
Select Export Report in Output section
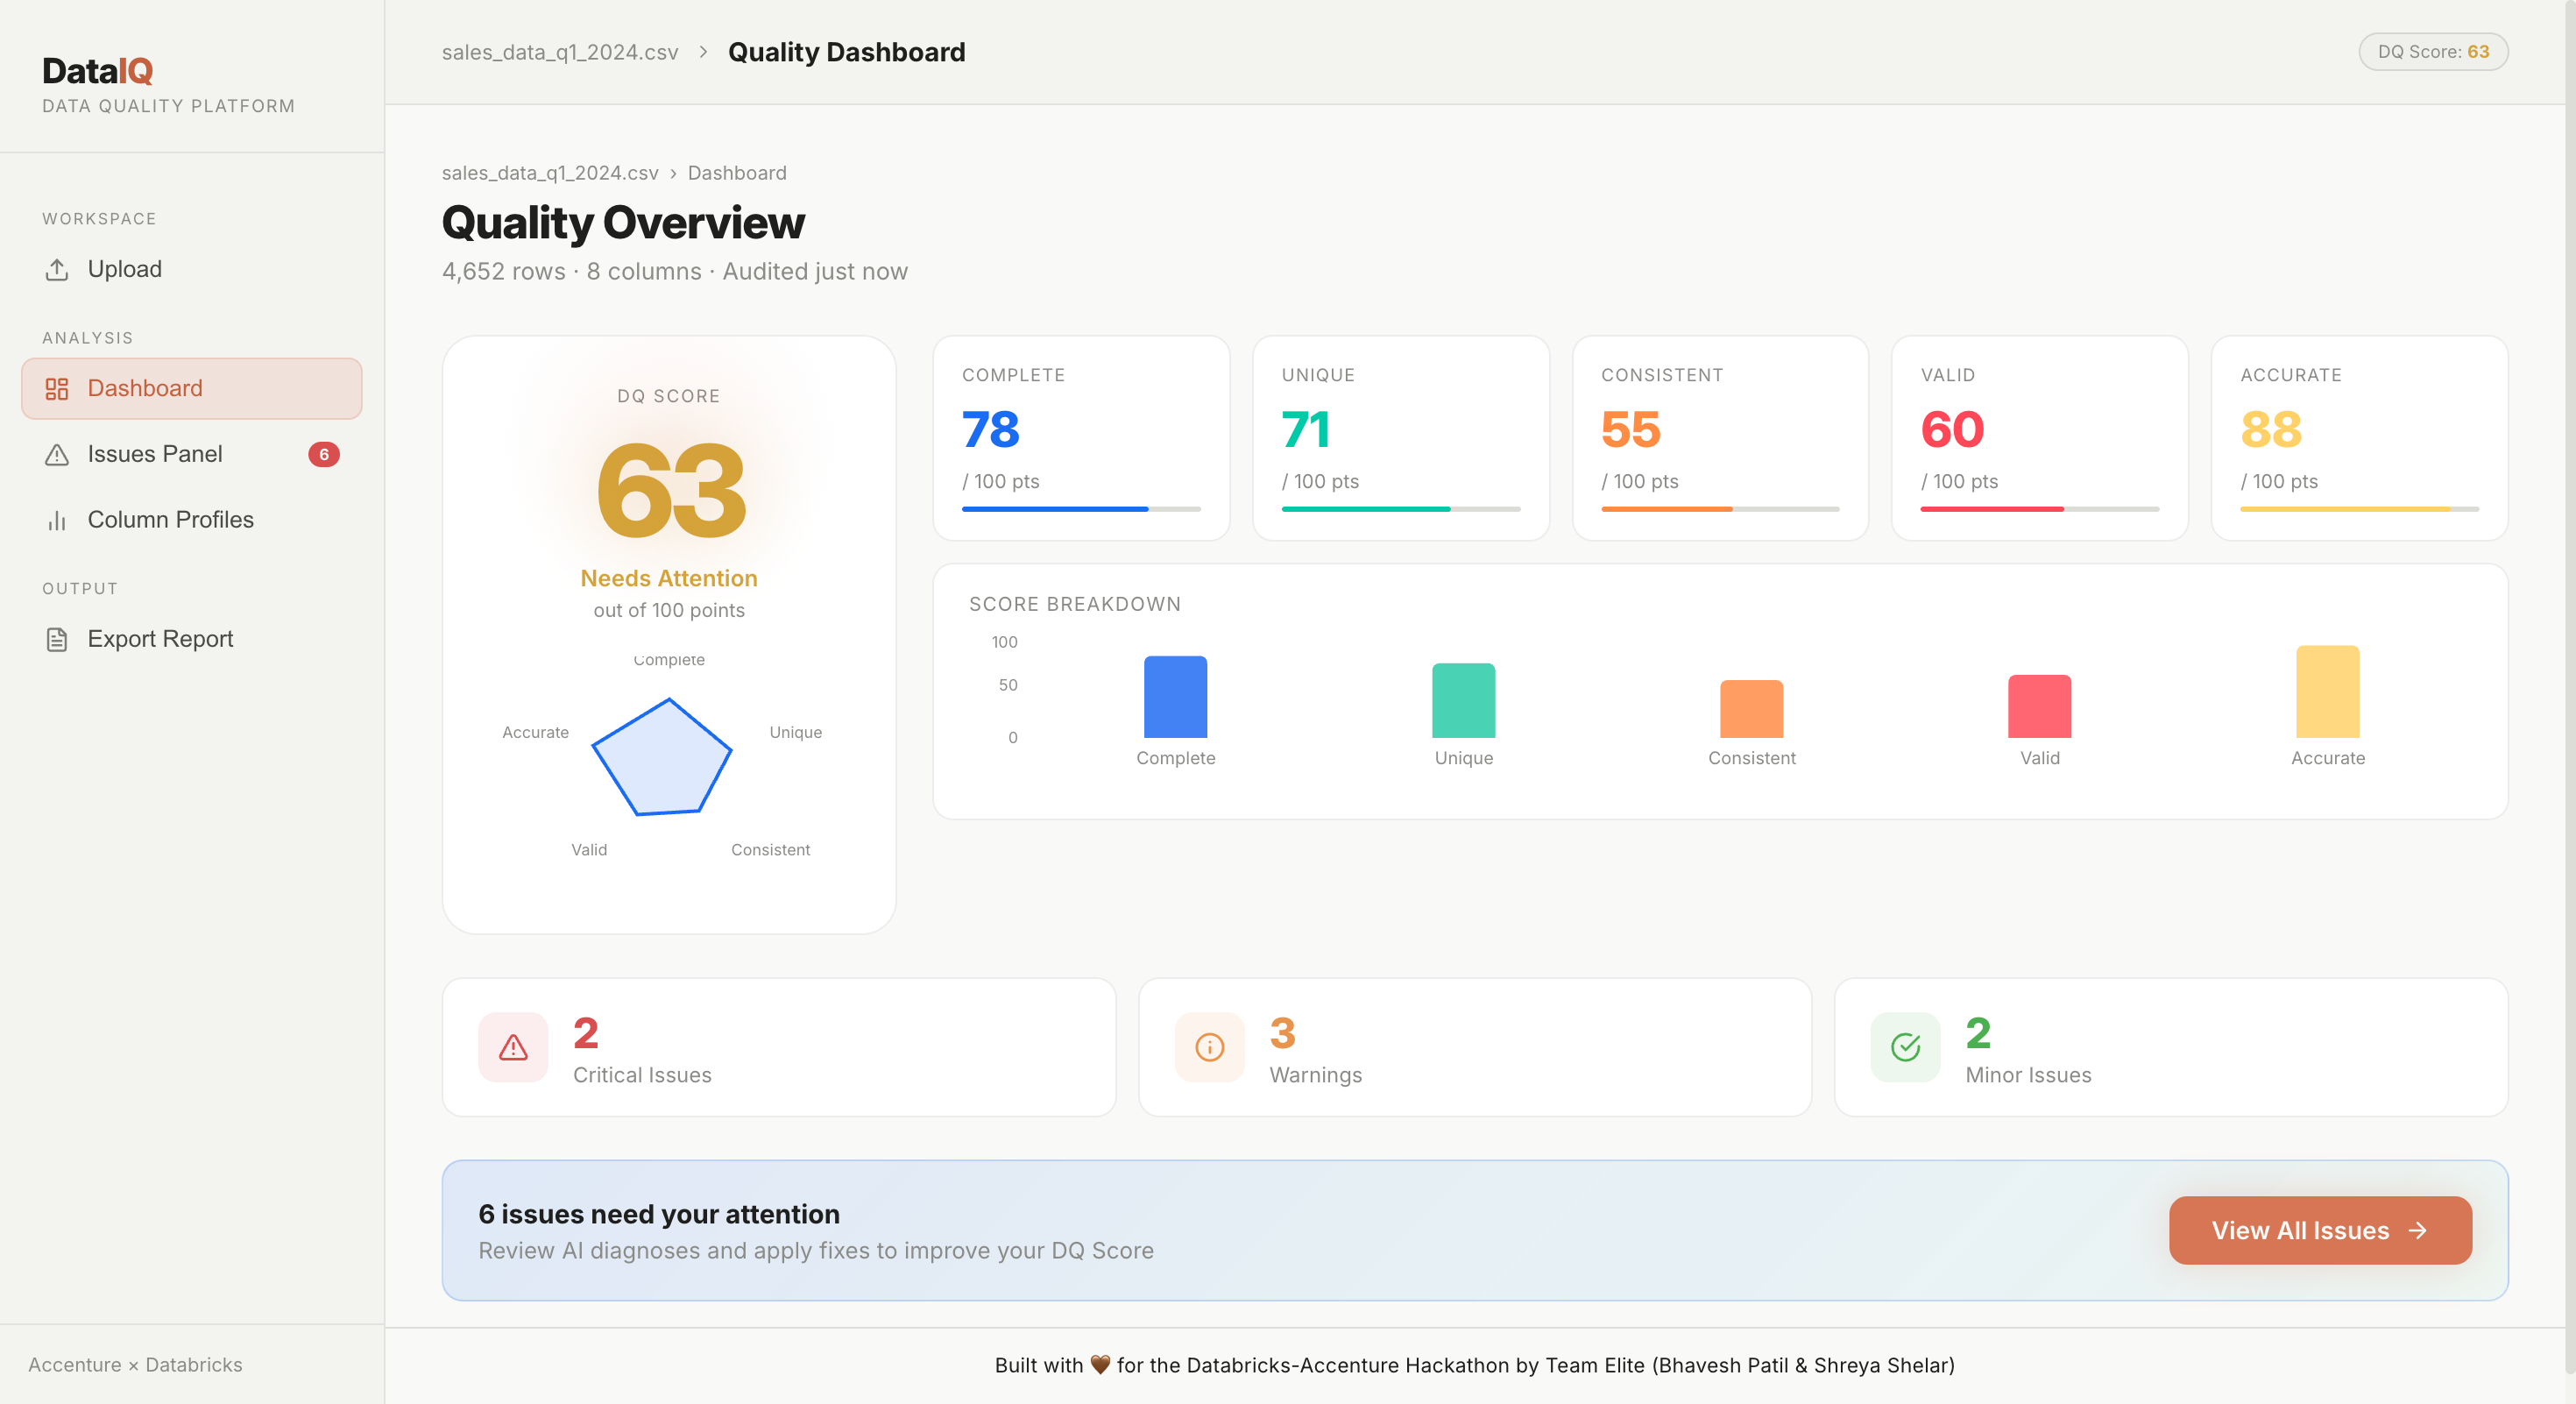(x=160, y=639)
